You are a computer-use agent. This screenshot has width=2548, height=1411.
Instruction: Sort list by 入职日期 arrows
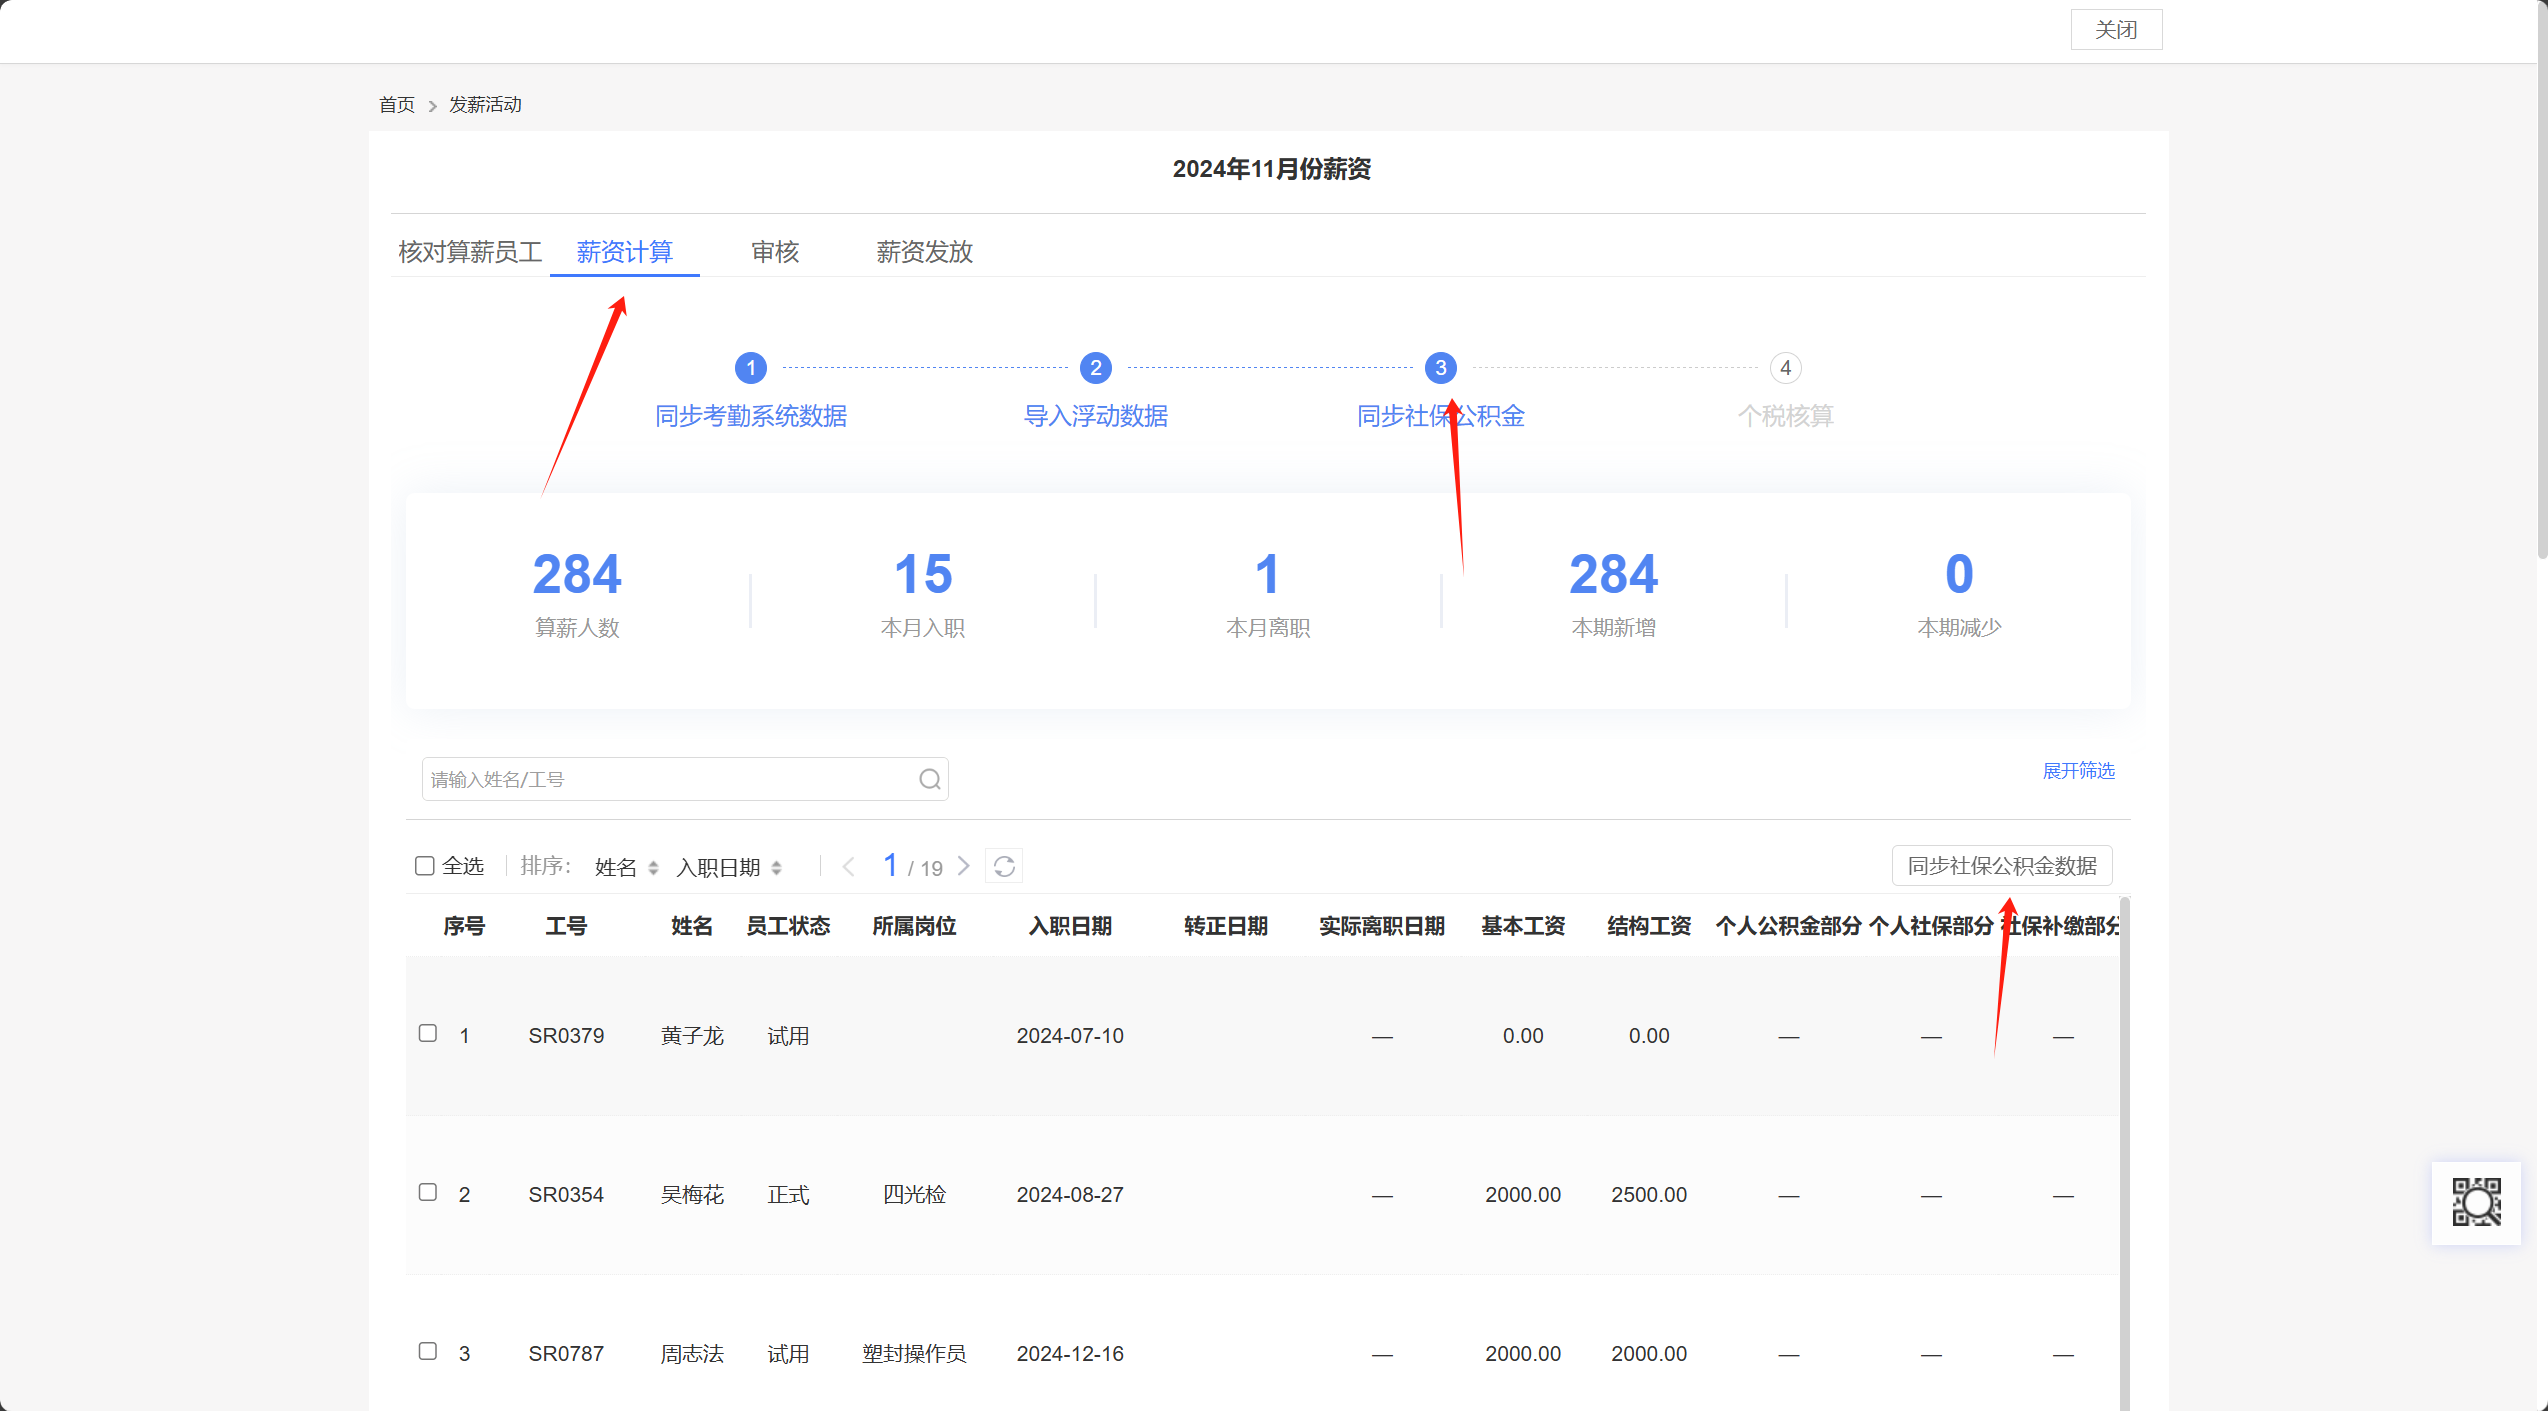[x=776, y=868]
